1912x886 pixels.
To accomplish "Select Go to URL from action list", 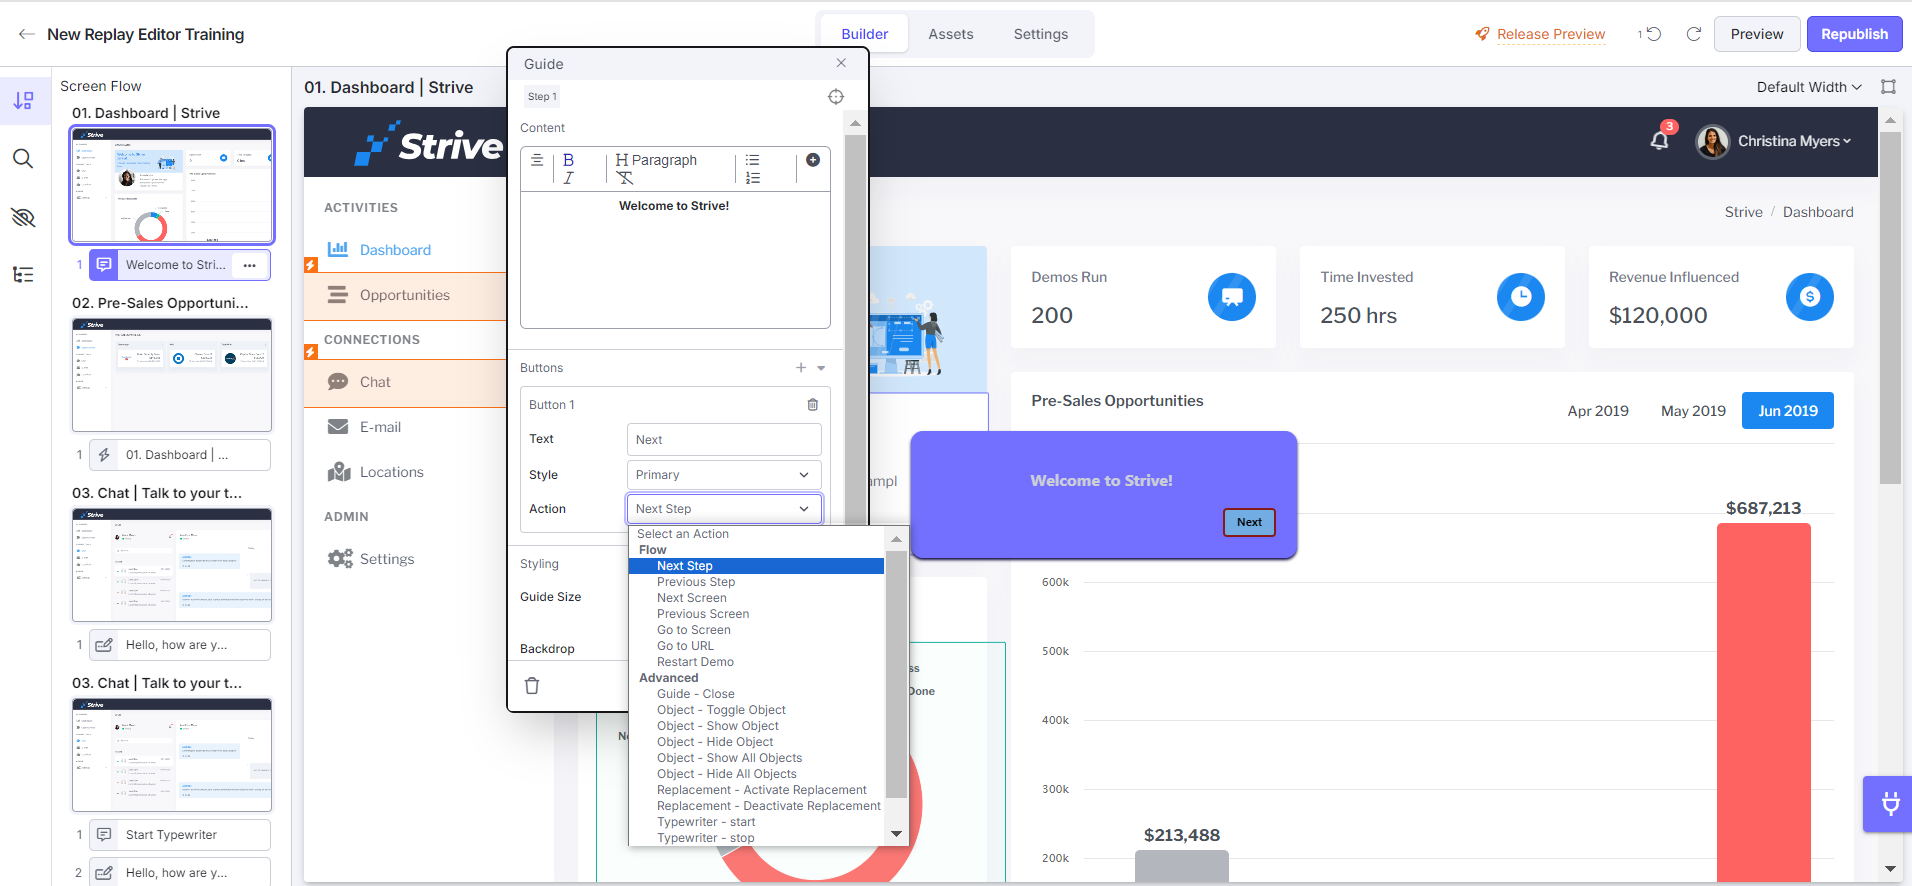I will [x=685, y=646].
